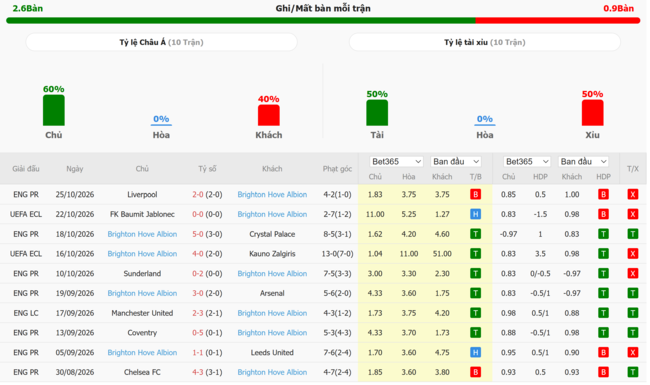Viewport: 650px width, 385px height.
Task: Click the green 50% Tài bar
Action: pos(377,113)
